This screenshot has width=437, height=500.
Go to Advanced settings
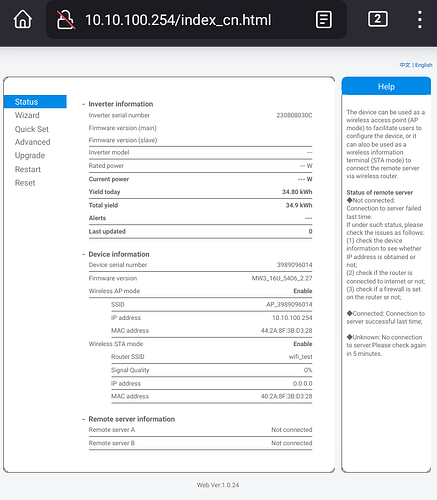(32, 142)
